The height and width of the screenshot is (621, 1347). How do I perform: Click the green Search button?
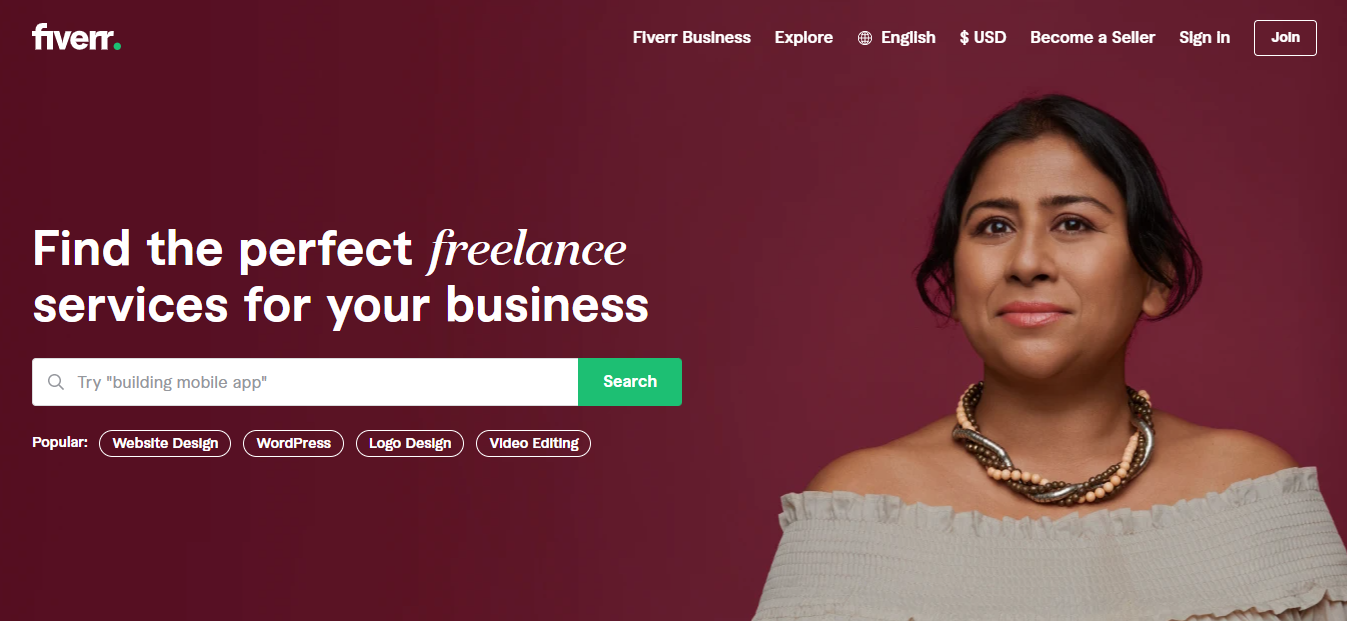630,382
